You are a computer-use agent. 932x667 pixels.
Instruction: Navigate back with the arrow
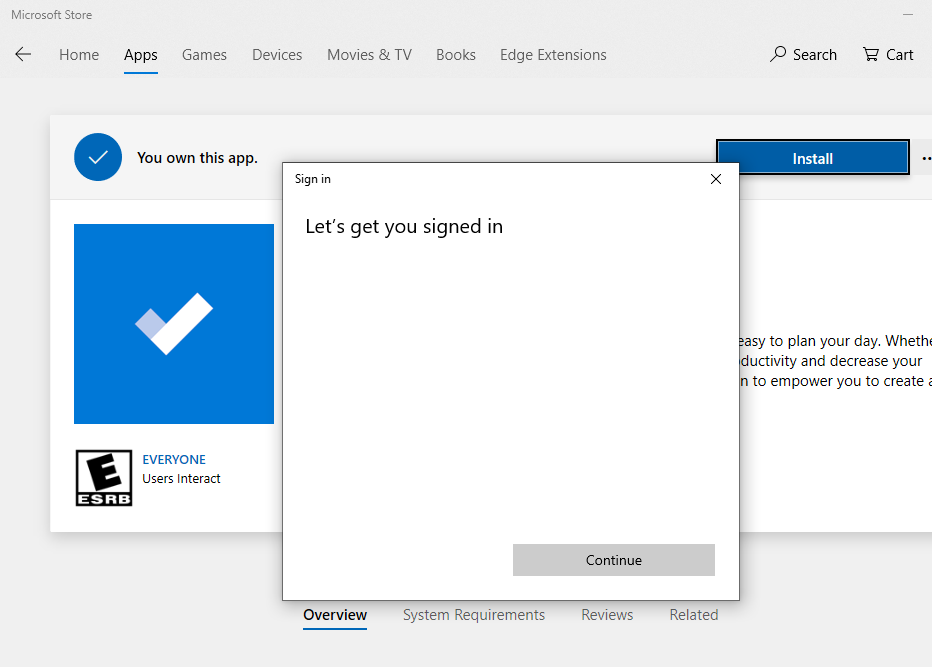point(23,54)
